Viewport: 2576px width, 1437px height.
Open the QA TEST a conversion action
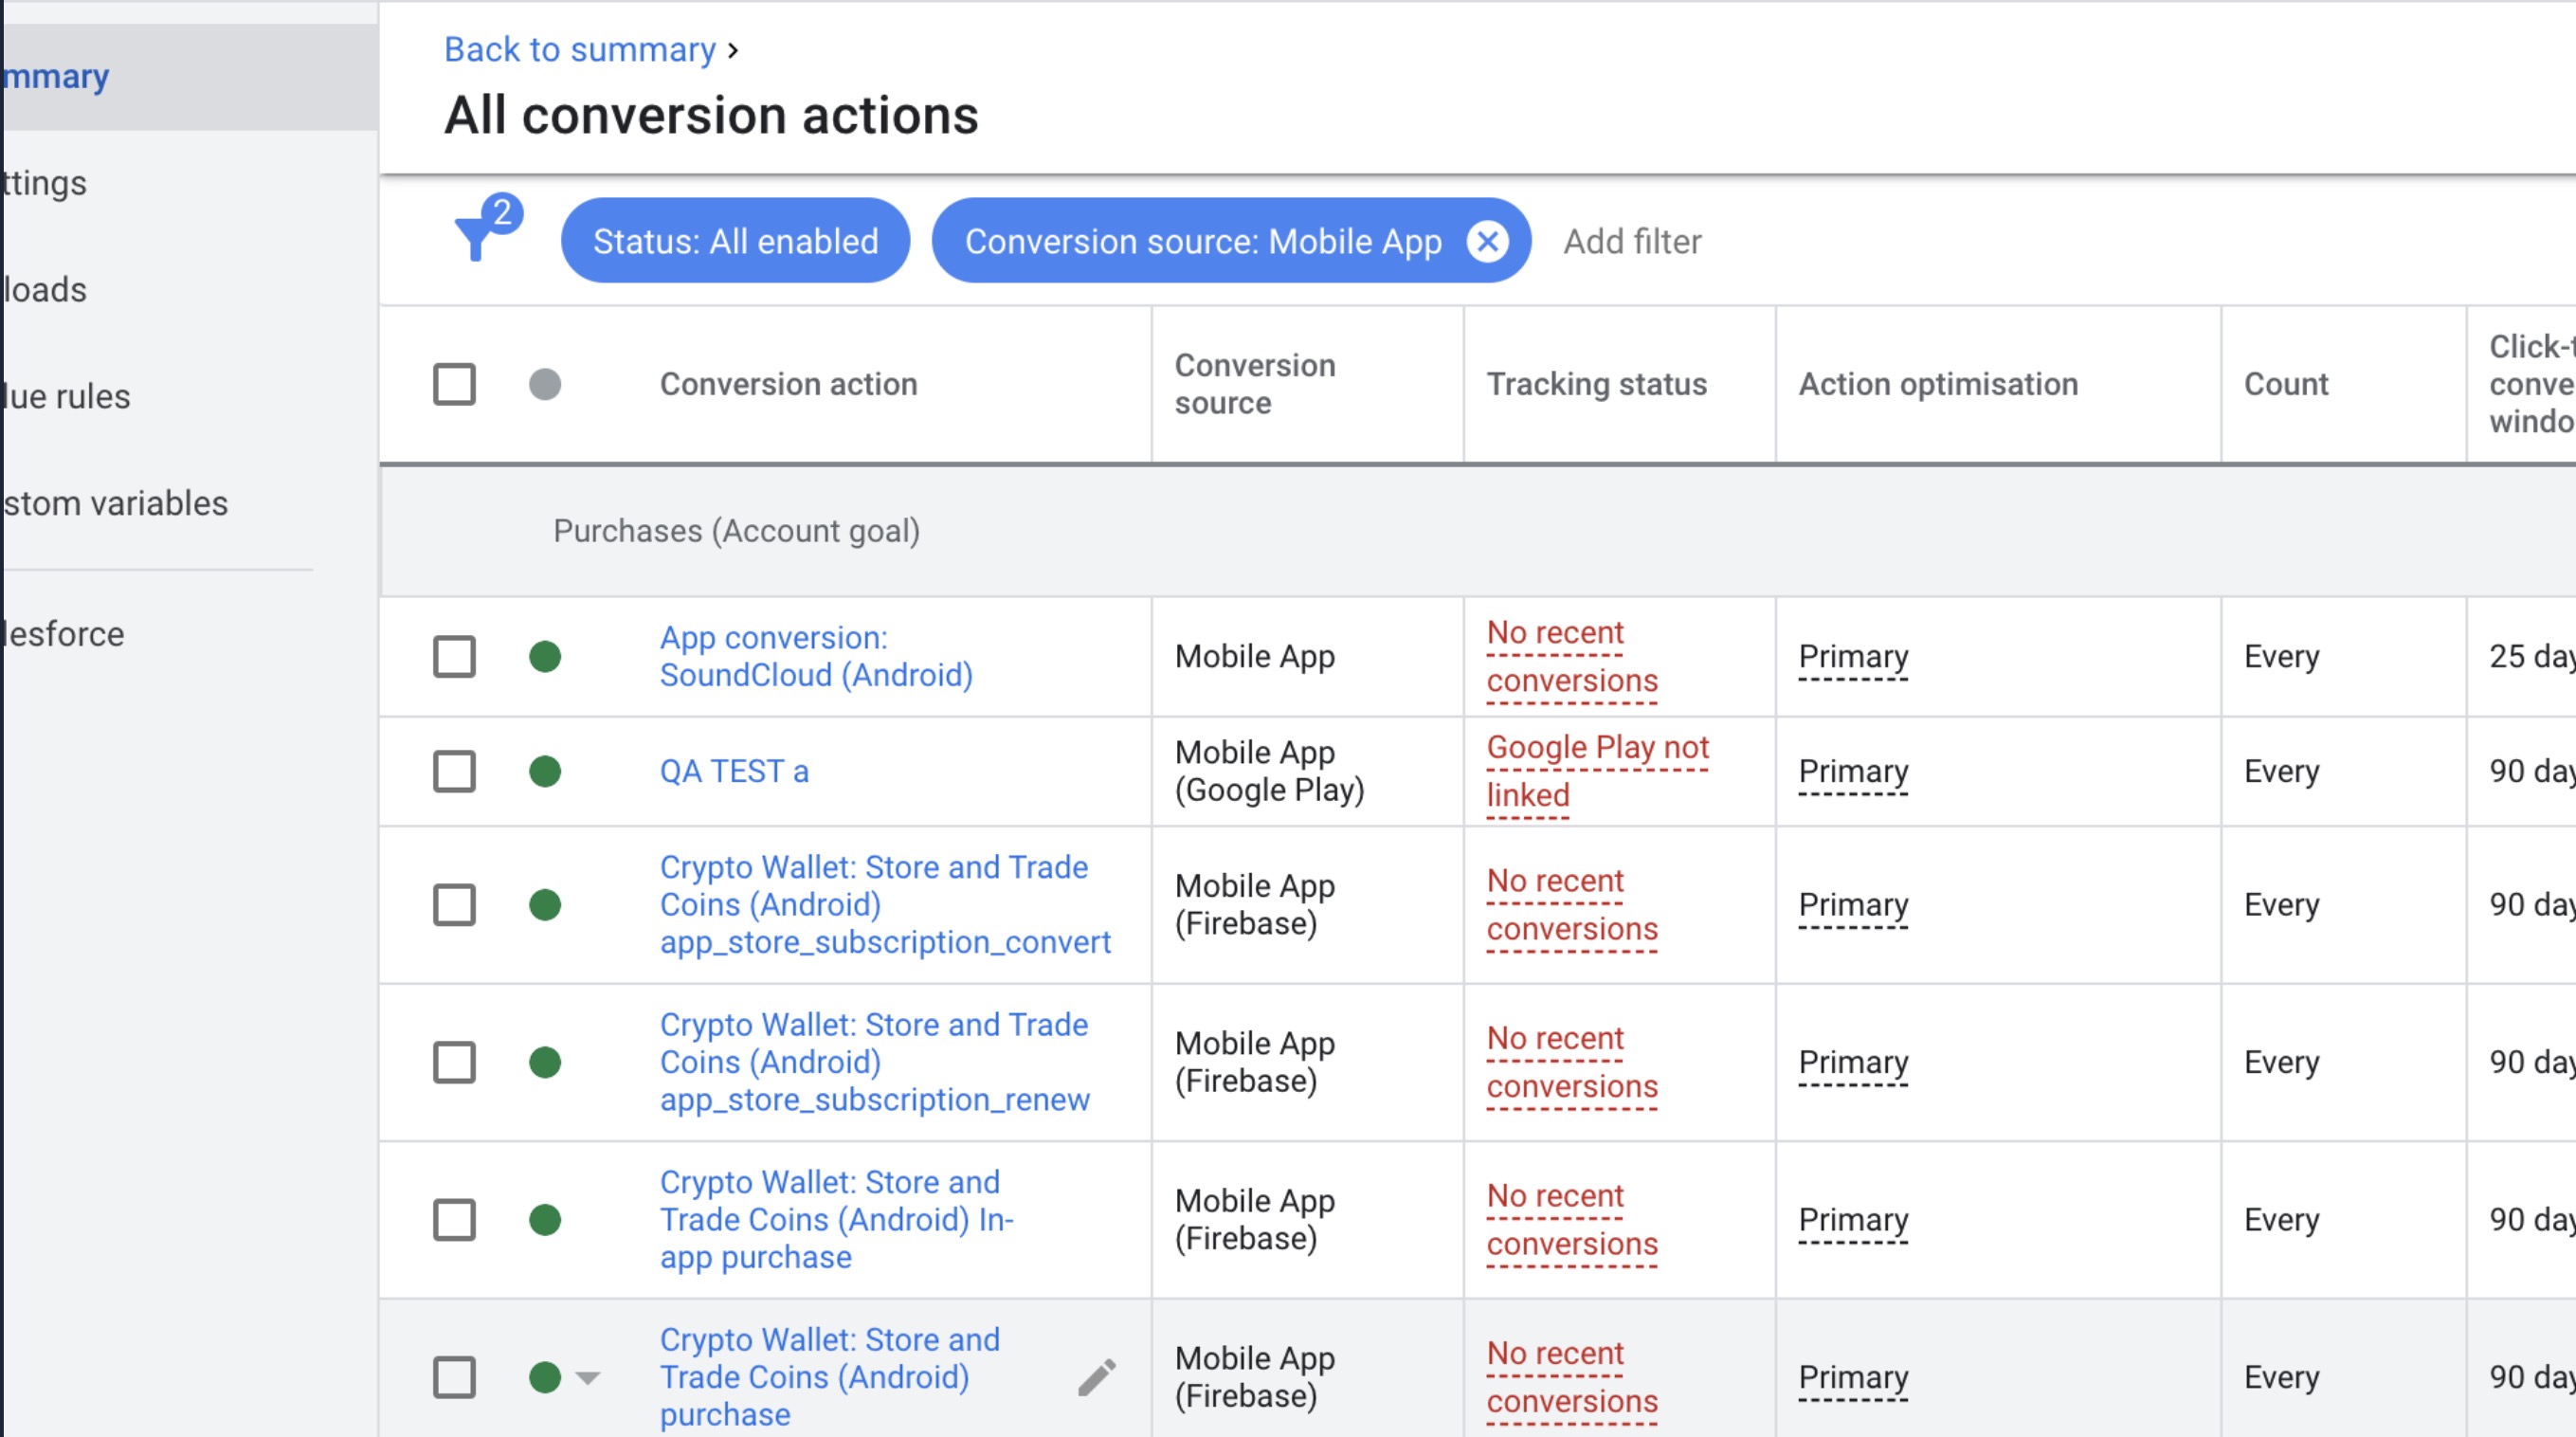[x=734, y=771]
